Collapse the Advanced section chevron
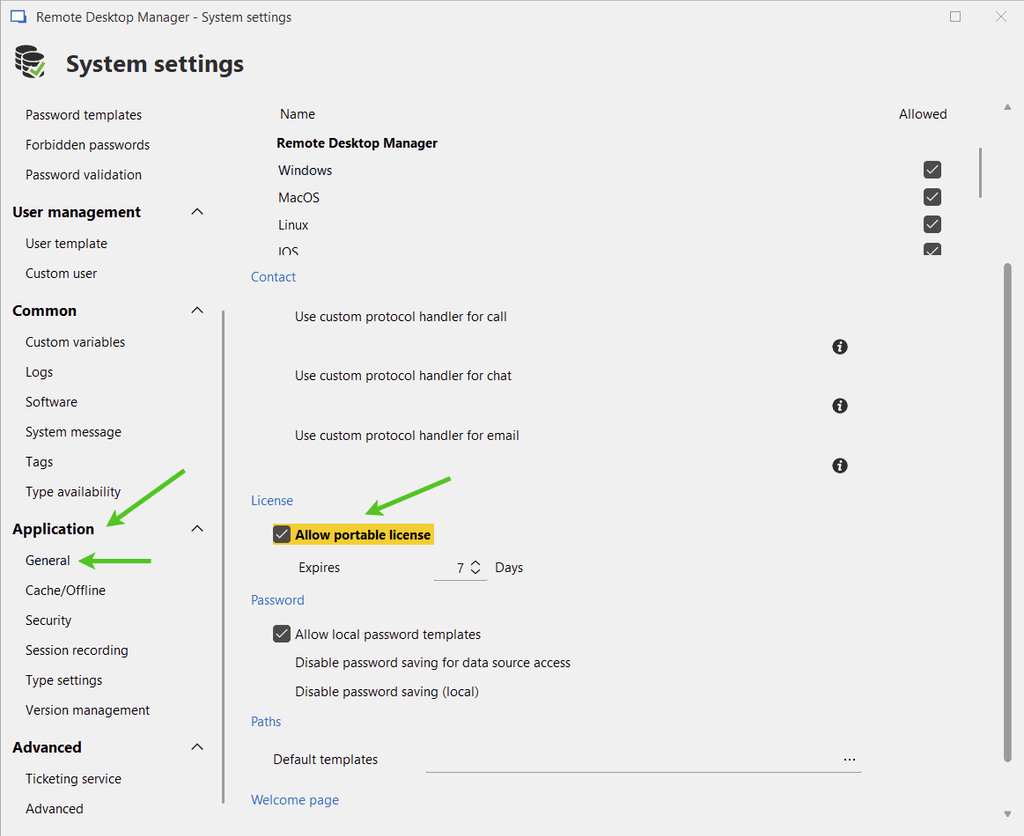The width and height of the screenshot is (1024, 836). tap(197, 747)
